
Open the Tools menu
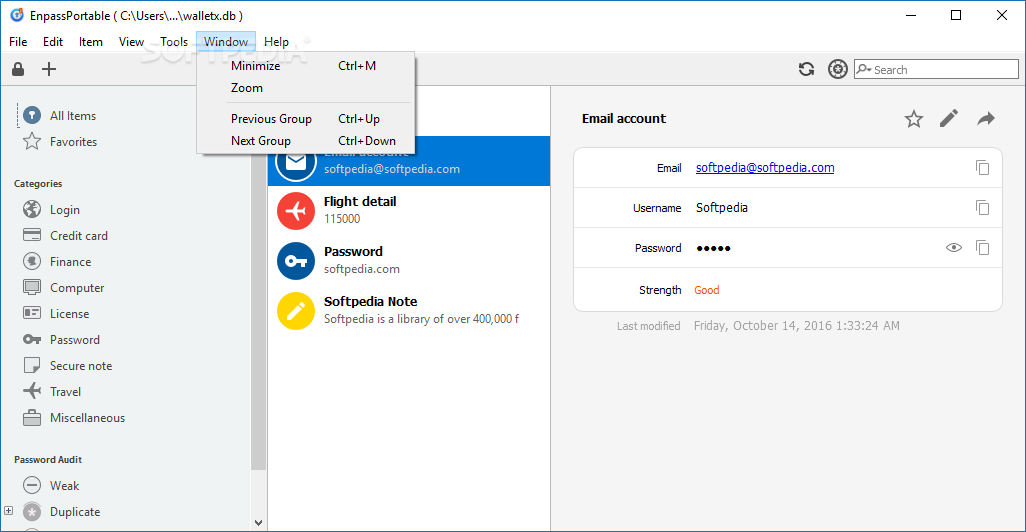coord(174,42)
